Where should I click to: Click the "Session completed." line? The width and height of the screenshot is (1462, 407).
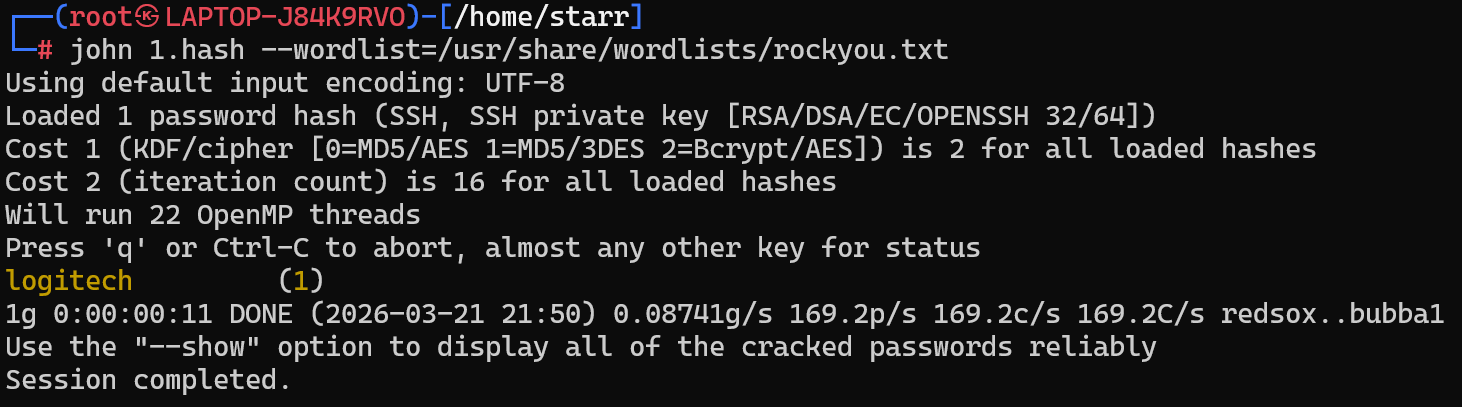pyautogui.click(x=149, y=380)
